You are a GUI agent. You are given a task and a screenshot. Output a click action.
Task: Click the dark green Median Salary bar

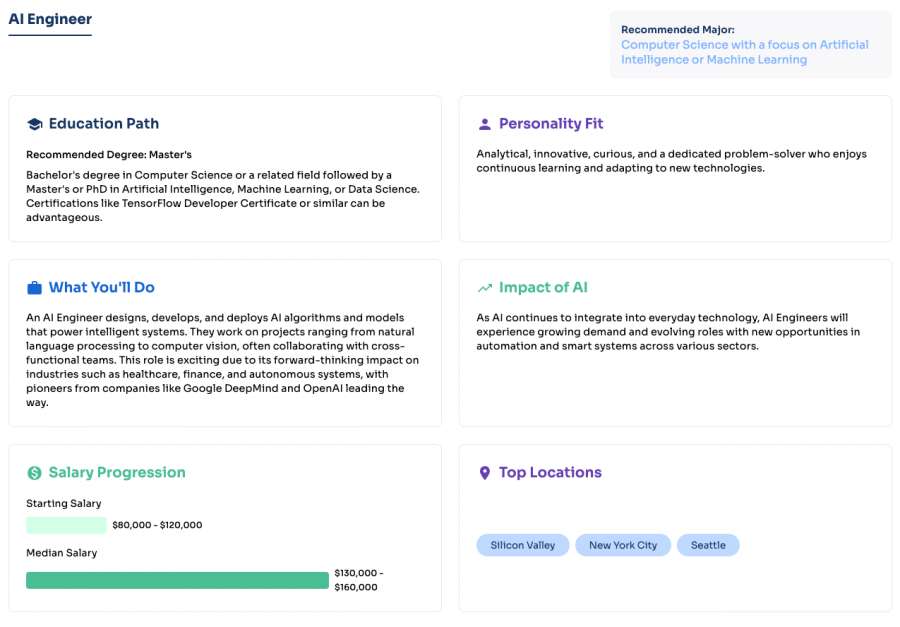[x=177, y=580]
